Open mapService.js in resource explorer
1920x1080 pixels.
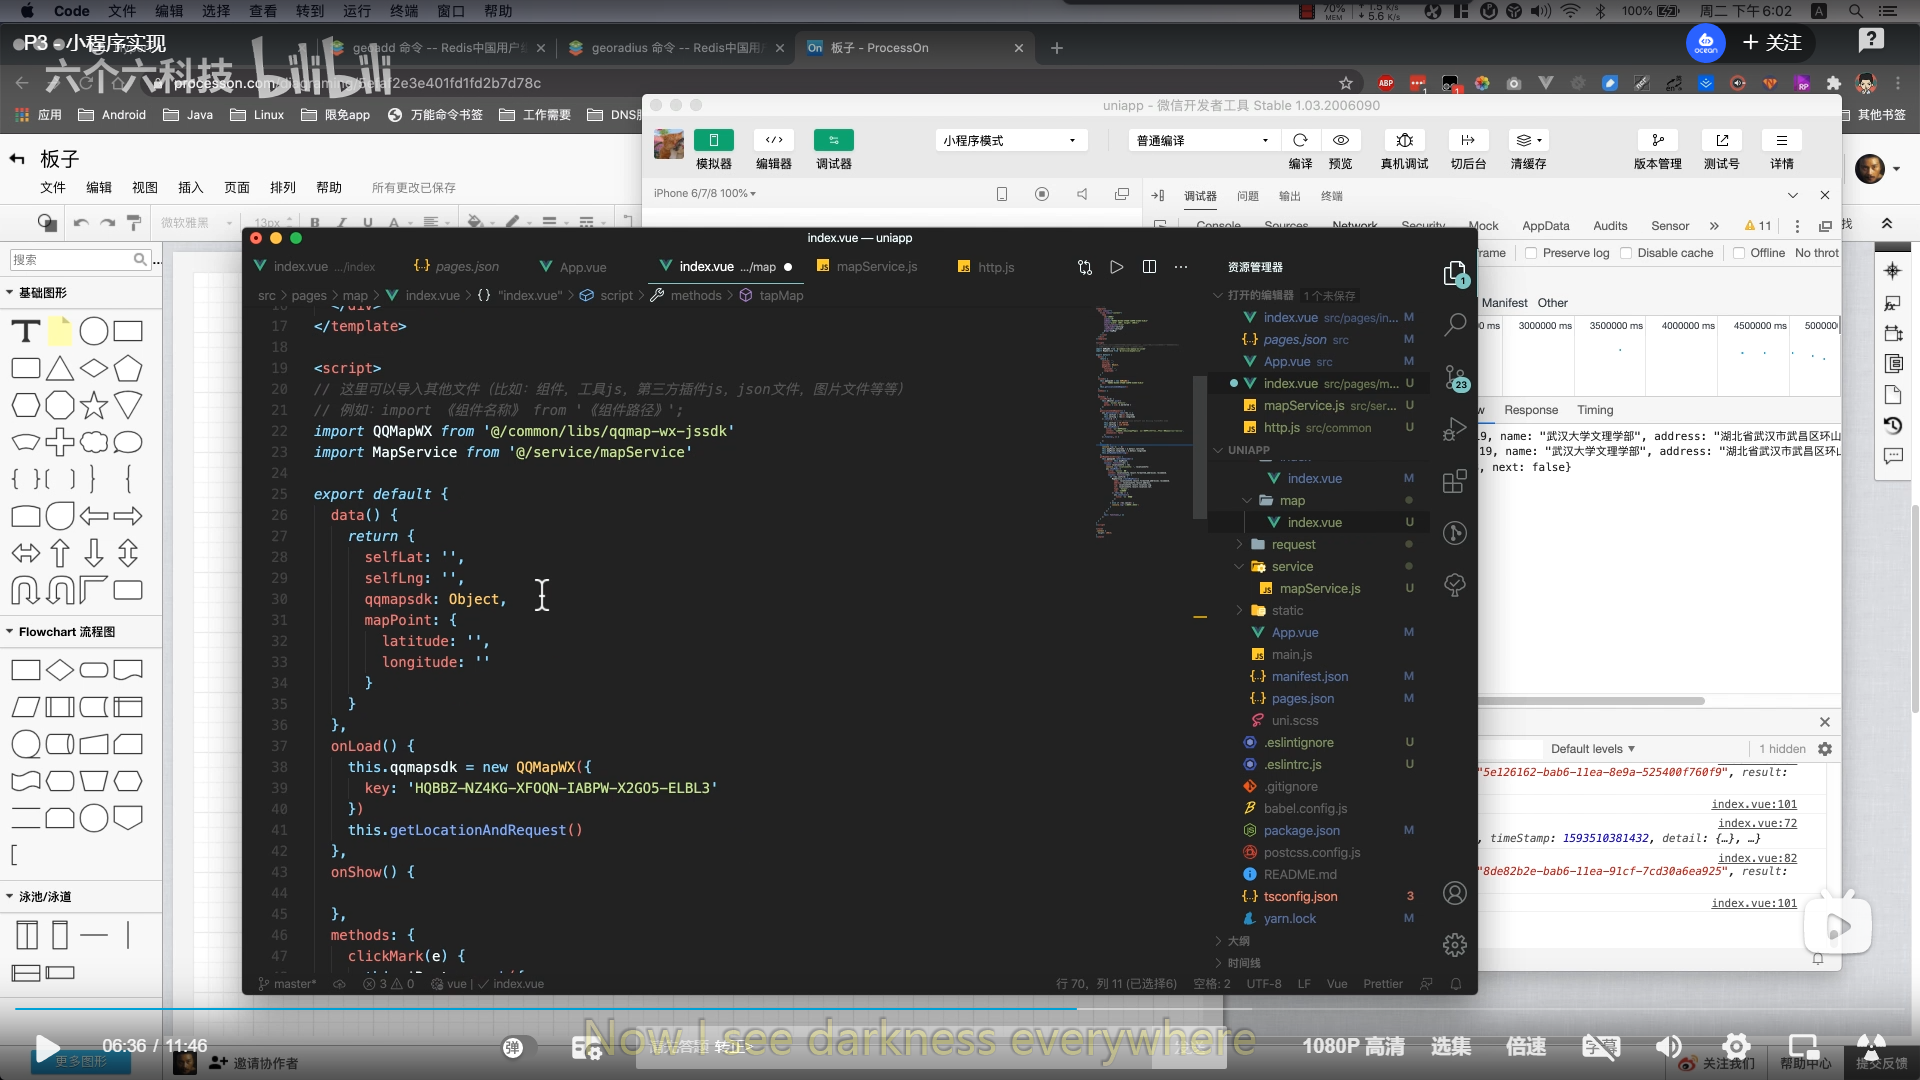pyautogui.click(x=1315, y=588)
